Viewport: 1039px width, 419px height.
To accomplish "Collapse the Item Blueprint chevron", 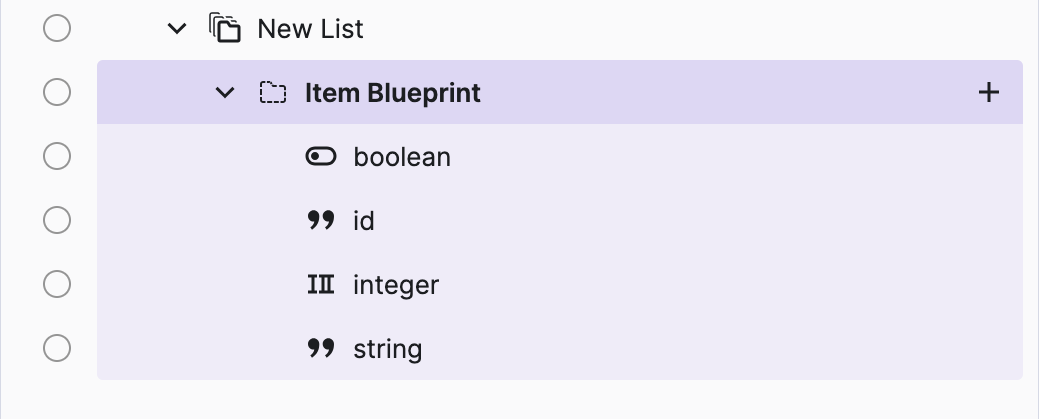I will tap(225, 93).
